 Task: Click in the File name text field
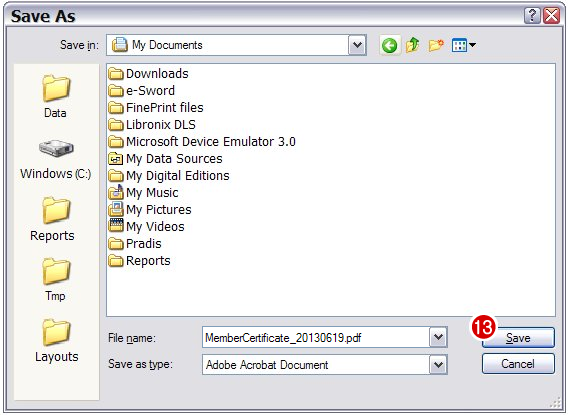316,338
